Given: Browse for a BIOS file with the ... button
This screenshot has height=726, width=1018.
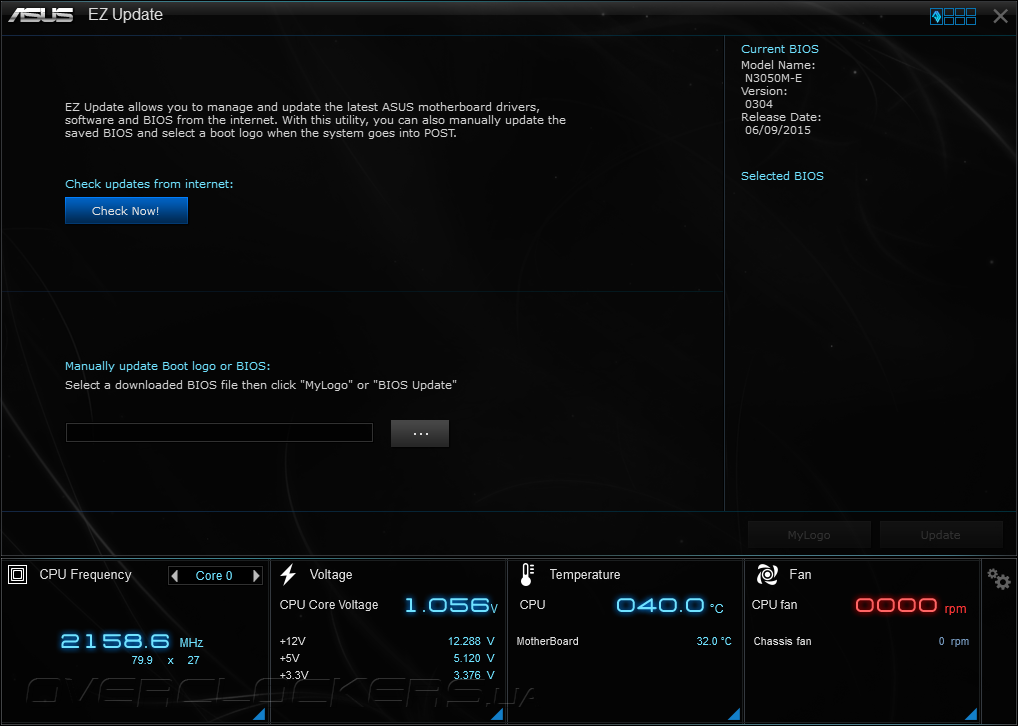Looking at the screenshot, I should click(x=420, y=433).
